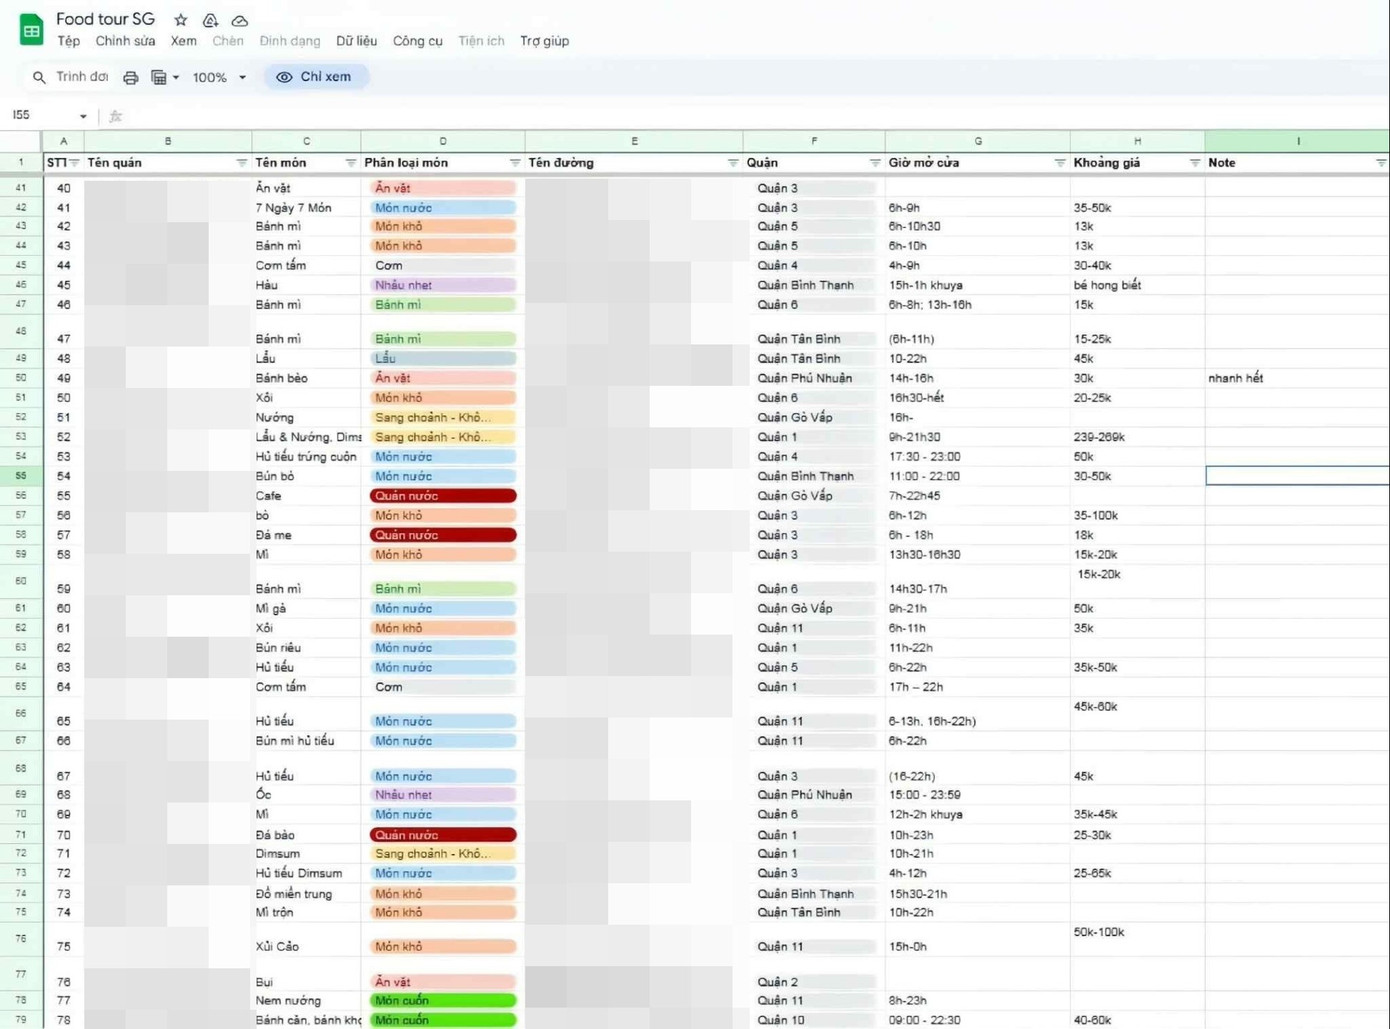This screenshot has width=1390, height=1029.
Task: Open the Dữ liệu menu
Action: click(356, 41)
